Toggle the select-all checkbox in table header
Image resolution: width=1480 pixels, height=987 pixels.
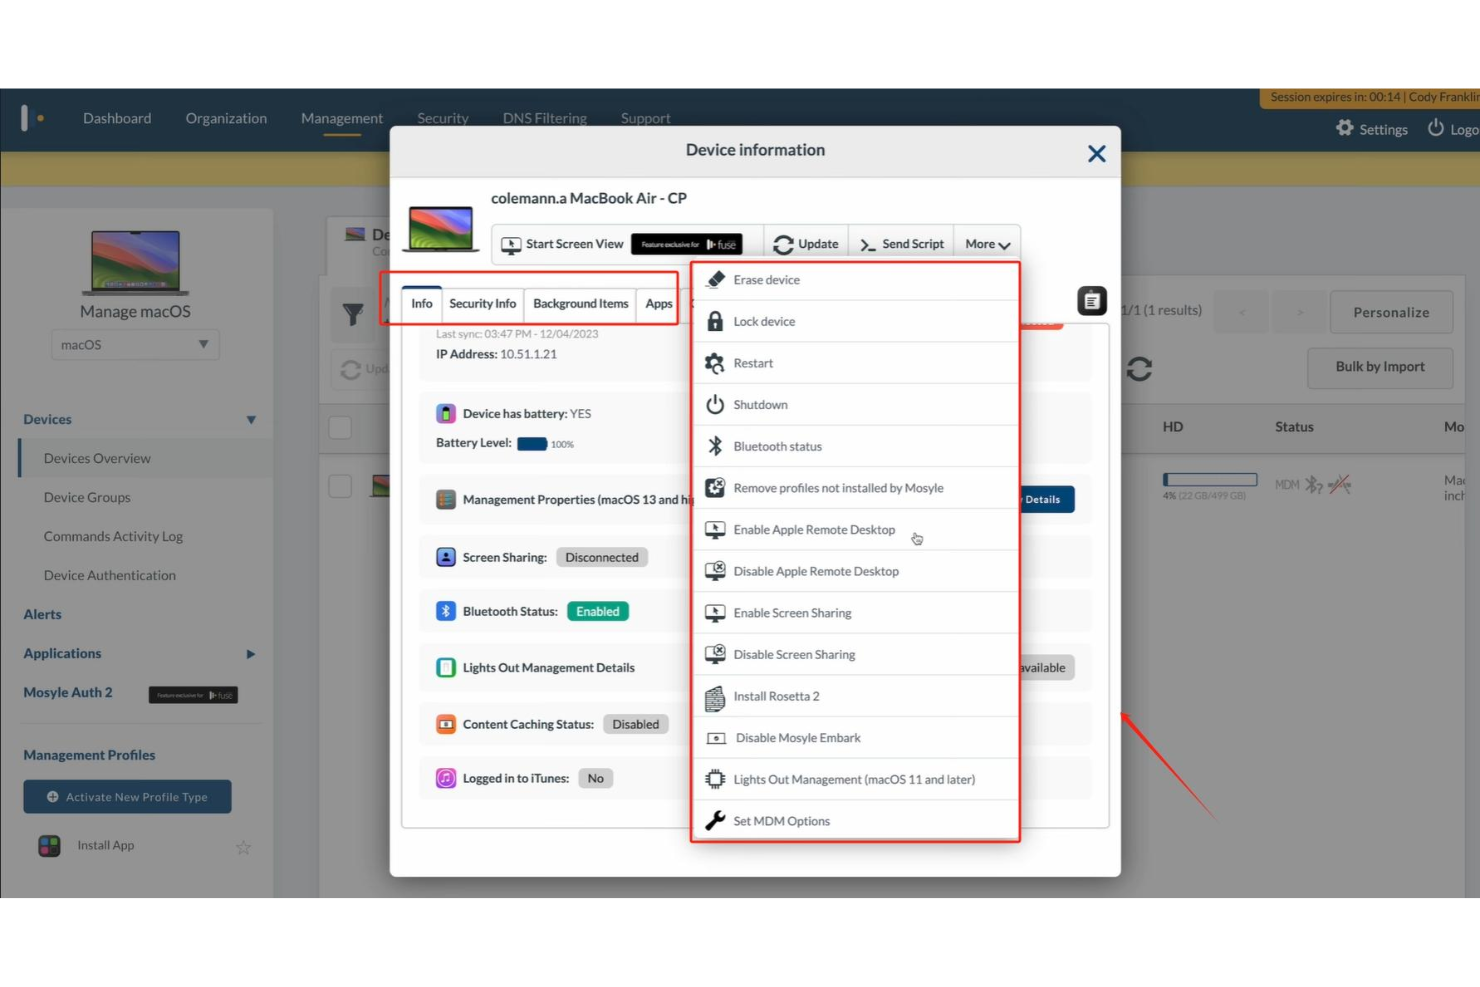click(x=340, y=427)
